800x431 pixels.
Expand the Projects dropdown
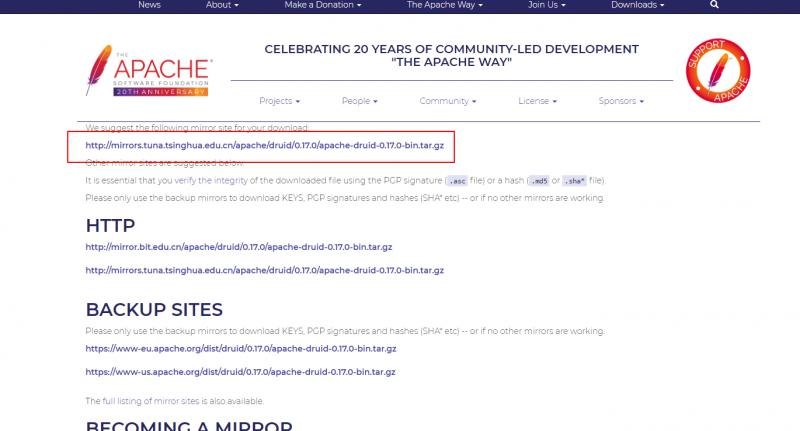point(280,101)
